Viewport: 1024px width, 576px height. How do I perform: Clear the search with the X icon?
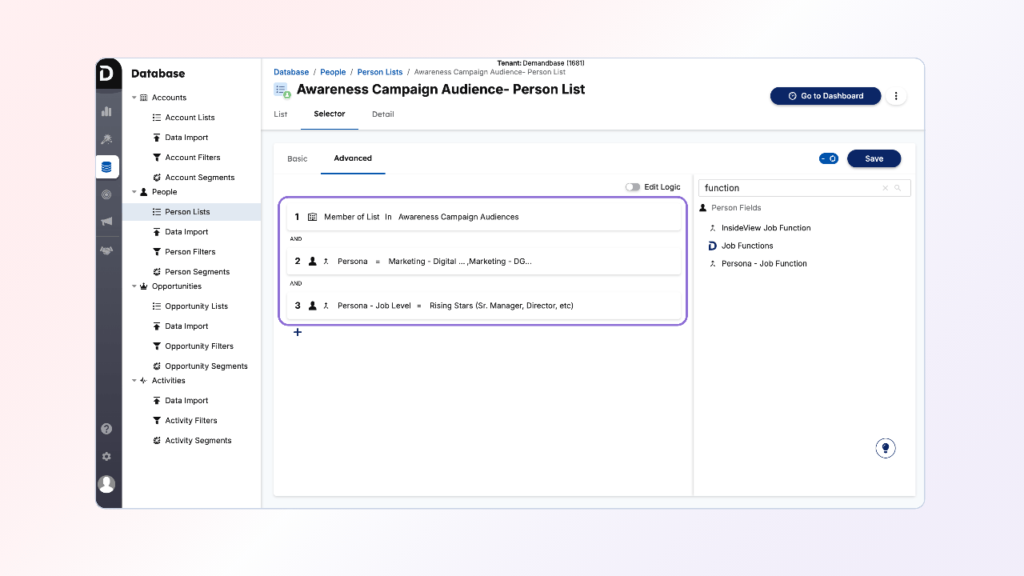[x=885, y=188]
